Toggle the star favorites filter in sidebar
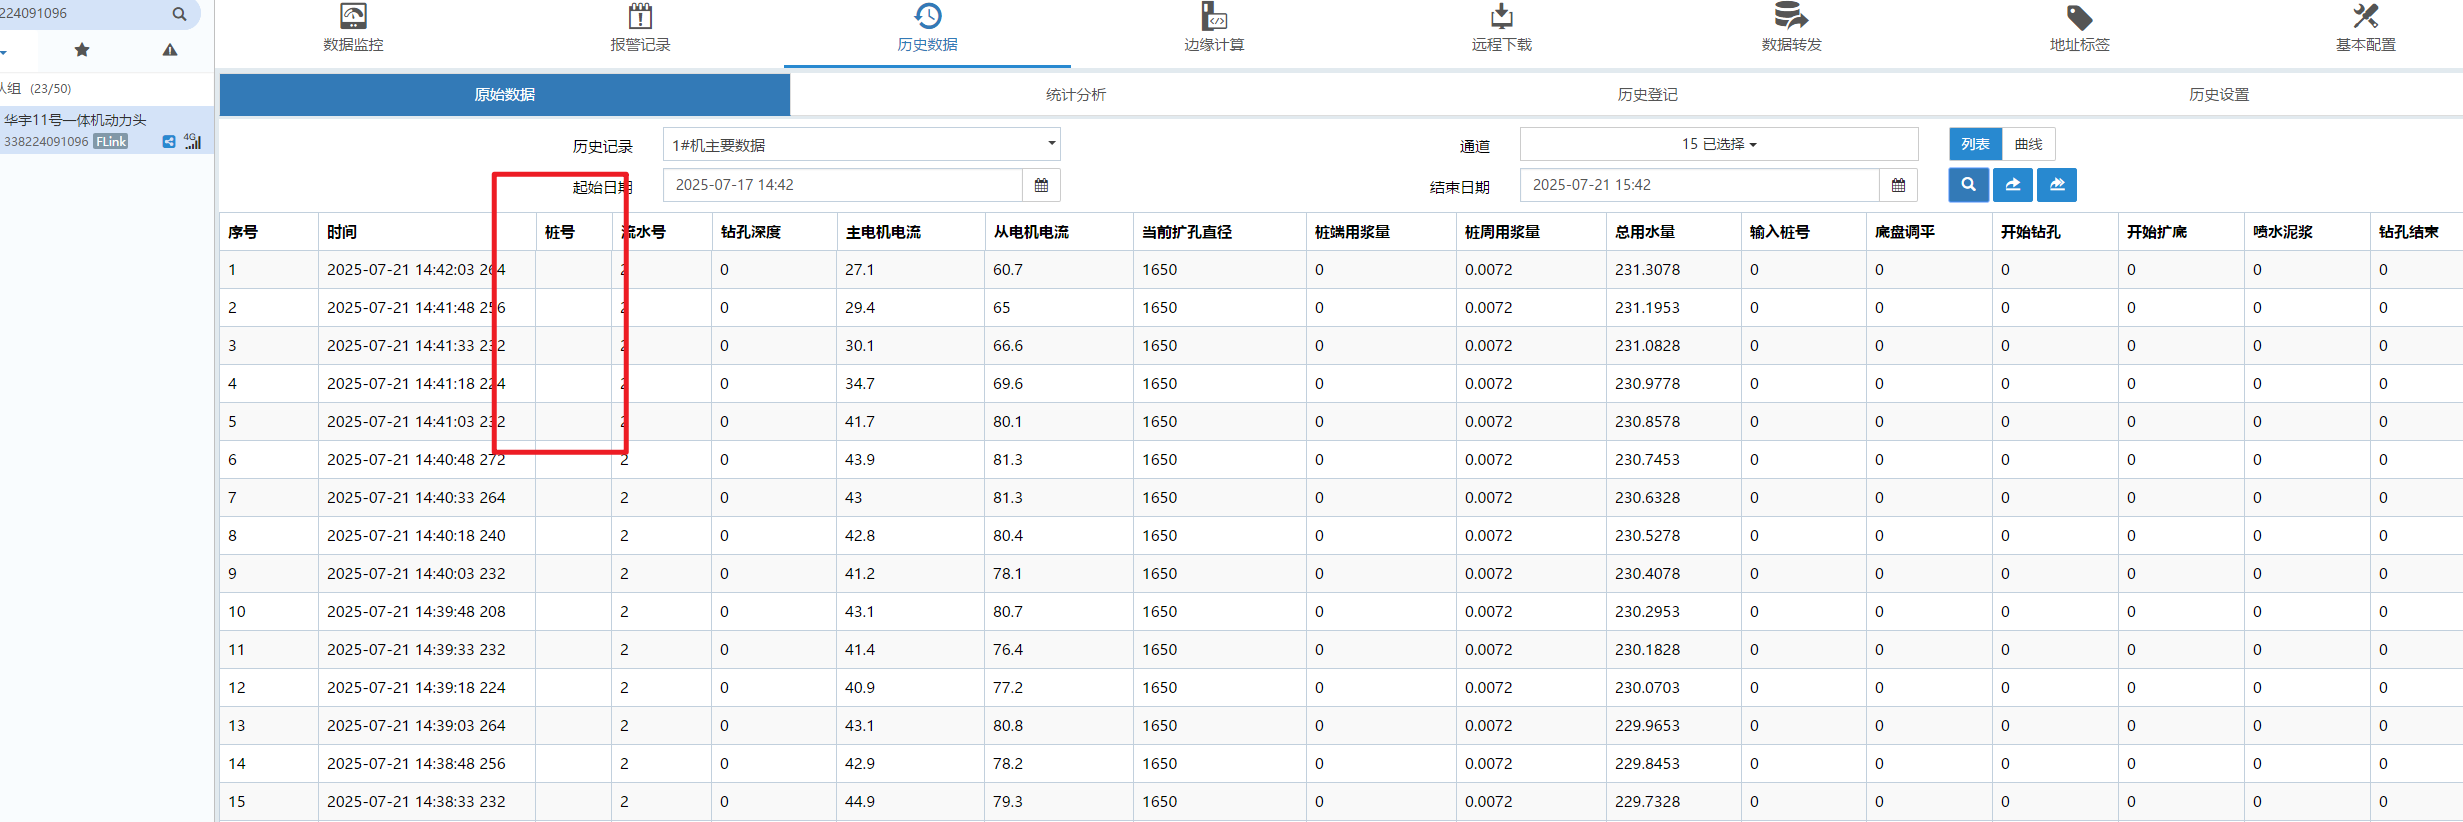 pos(82,50)
